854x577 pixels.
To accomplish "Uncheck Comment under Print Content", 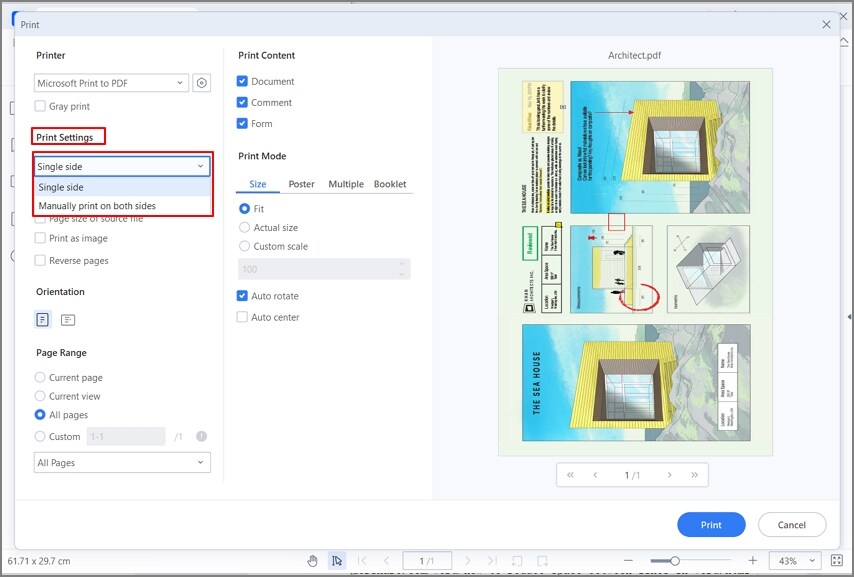I will click(x=241, y=102).
